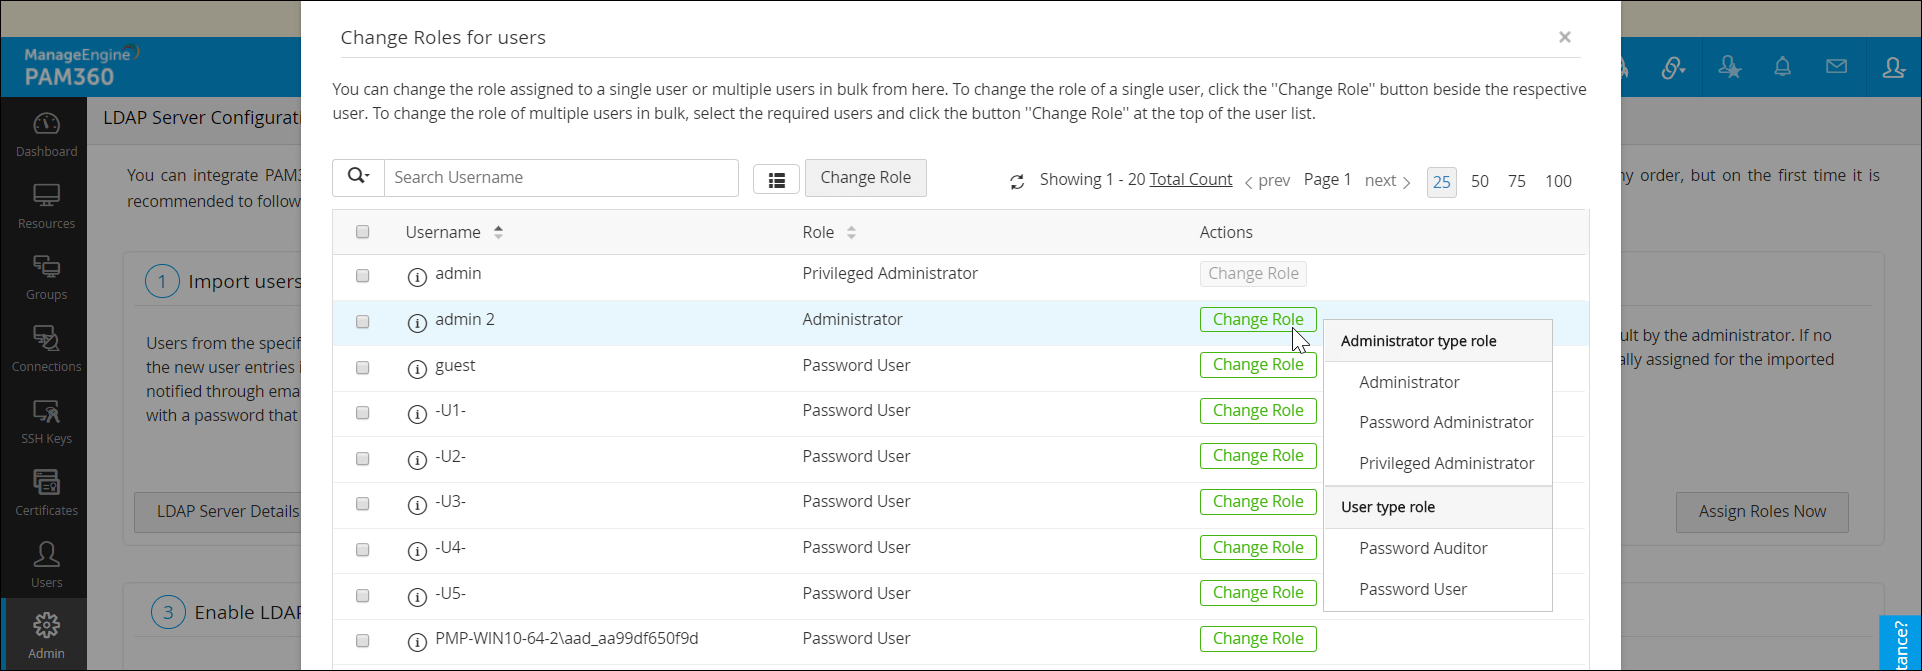Open the mail envelope icon in header
Image resolution: width=1922 pixels, height=671 pixels.
tap(1836, 67)
